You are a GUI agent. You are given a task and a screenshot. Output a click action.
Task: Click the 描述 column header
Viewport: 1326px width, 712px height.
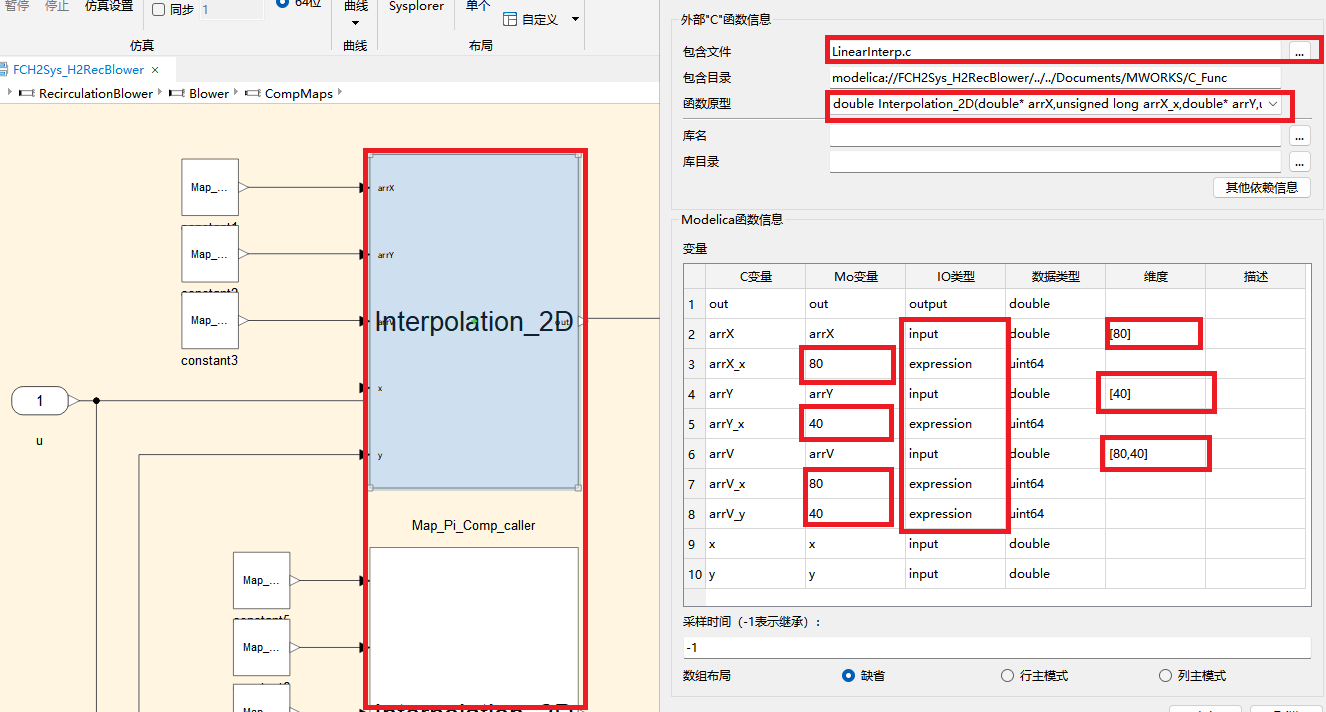coord(1255,277)
